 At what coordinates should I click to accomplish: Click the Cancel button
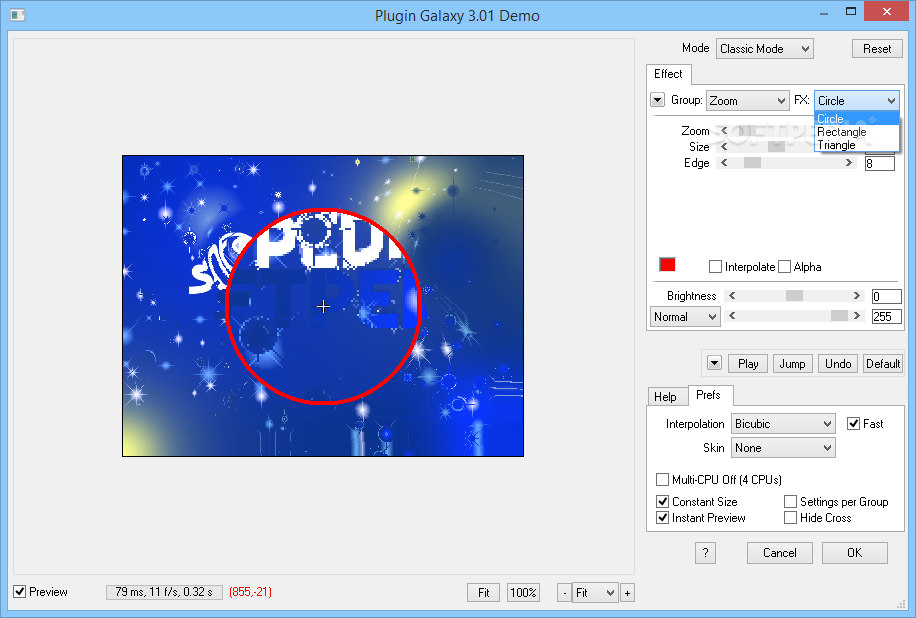pos(779,553)
